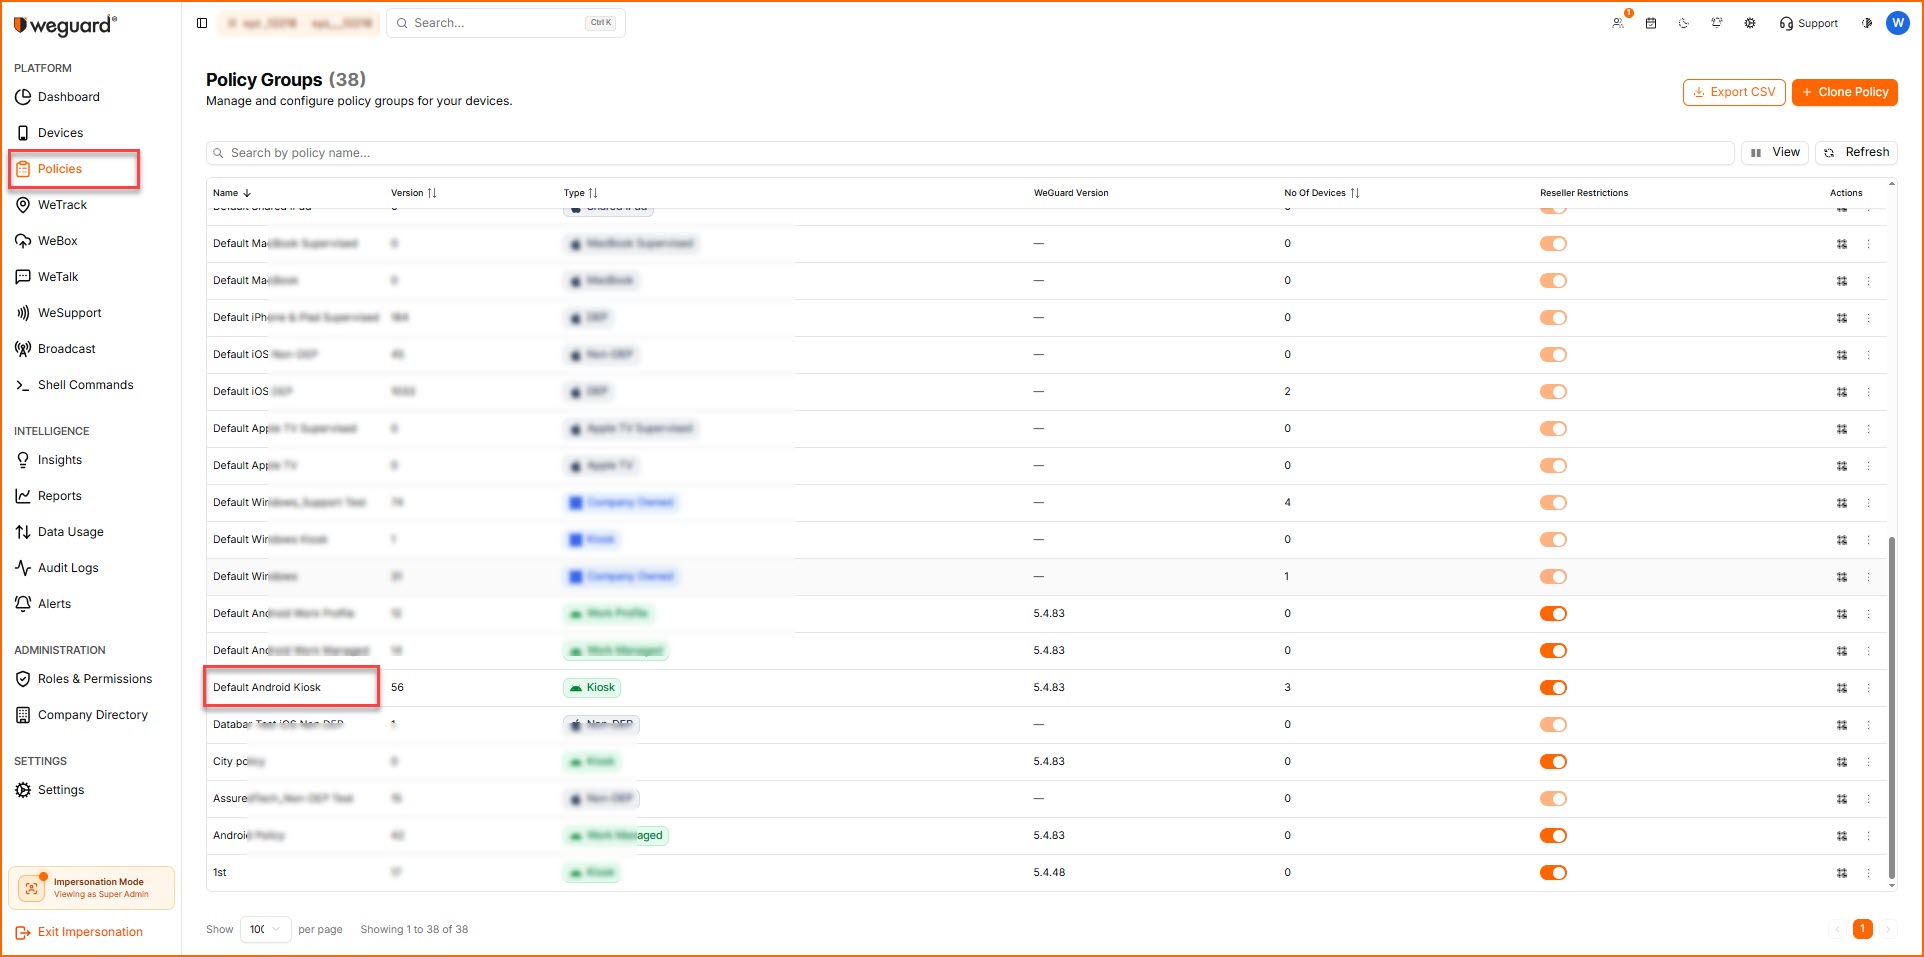
Task: Toggle Reseller Restrictions in row with 4 devices
Action: [x=1553, y=503]
